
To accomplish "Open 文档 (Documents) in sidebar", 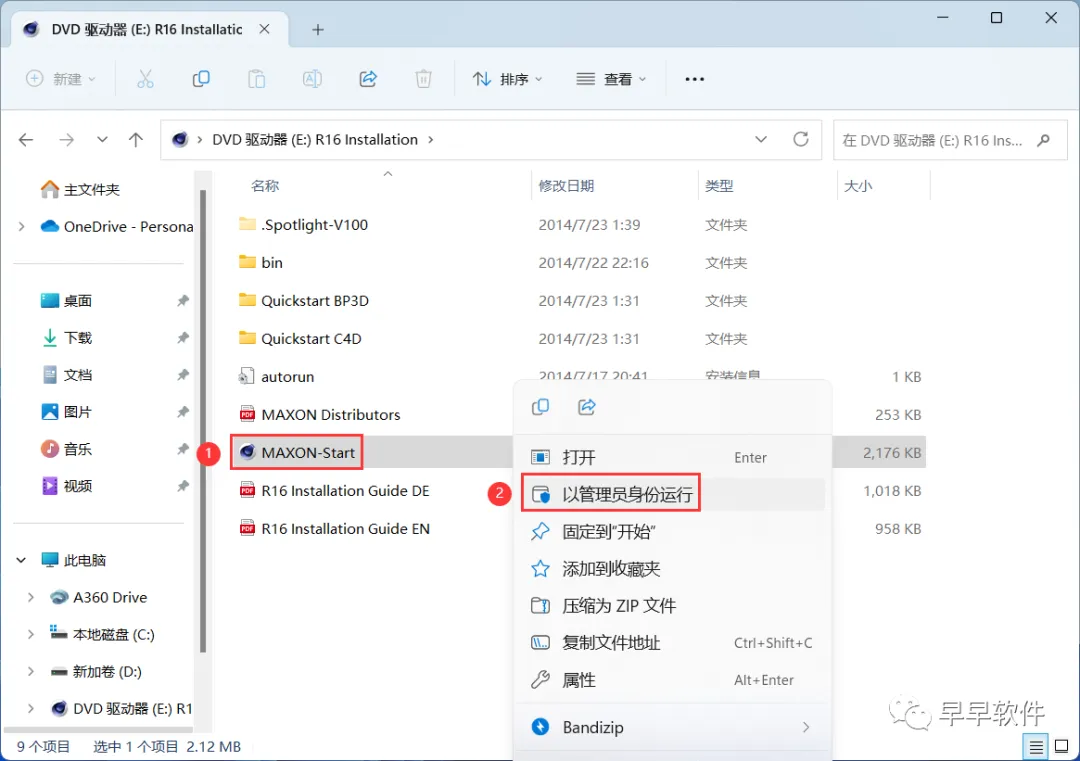I will tap(66, 375).
